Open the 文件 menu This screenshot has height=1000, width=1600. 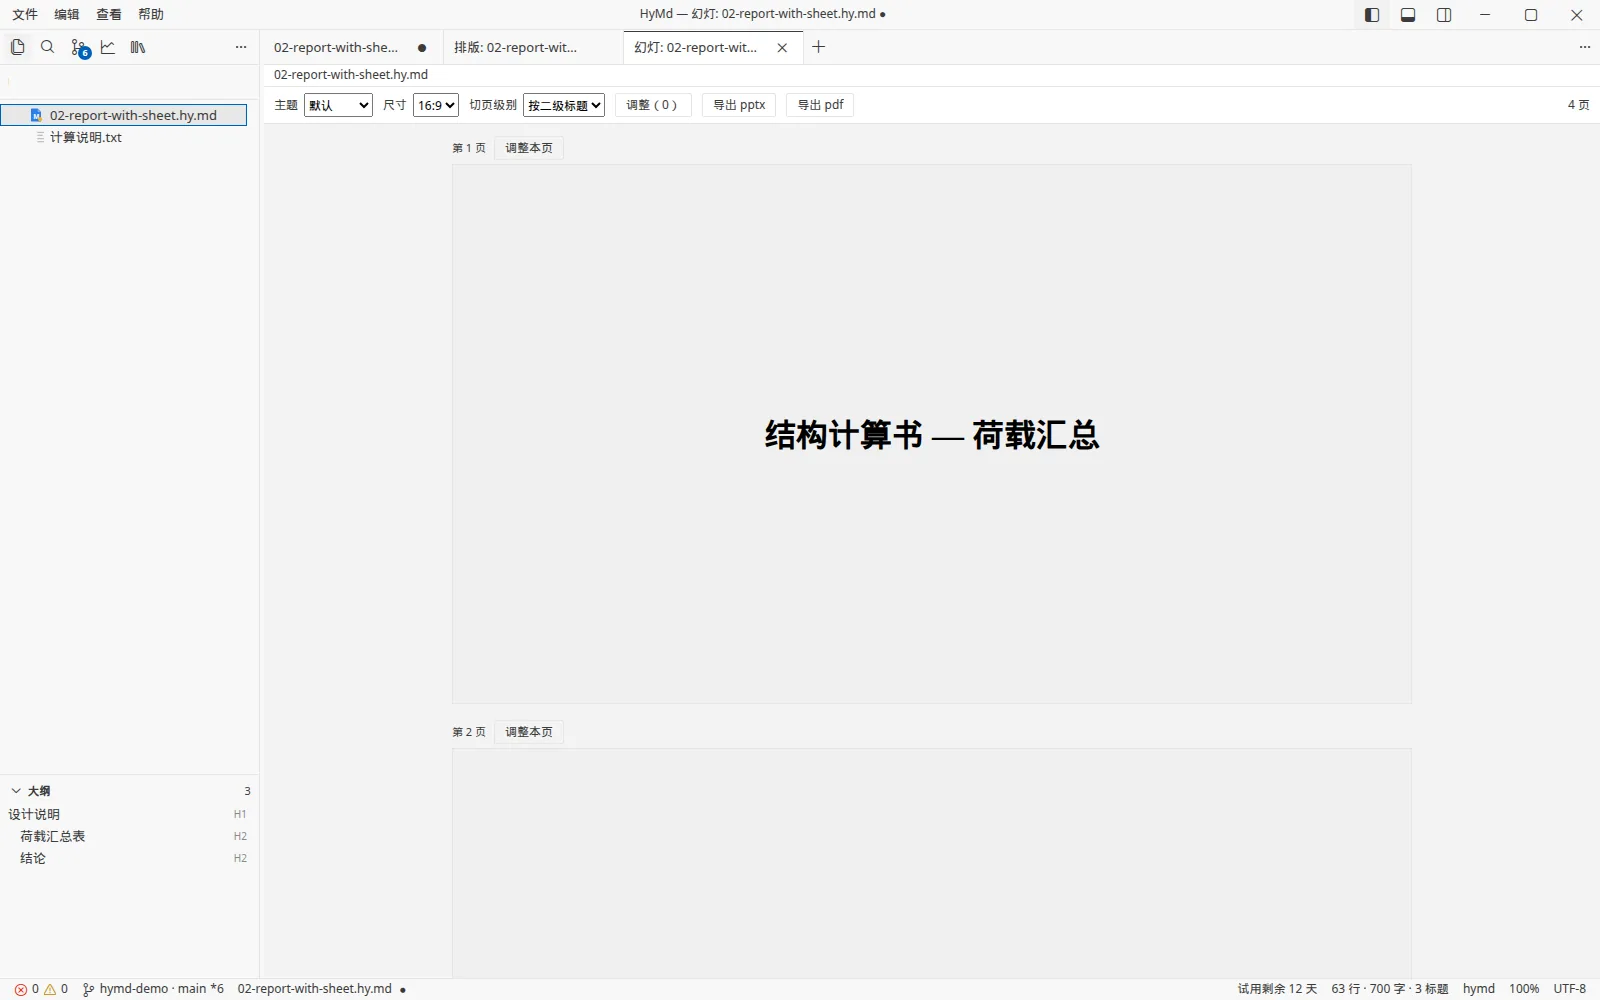[25, 14]
